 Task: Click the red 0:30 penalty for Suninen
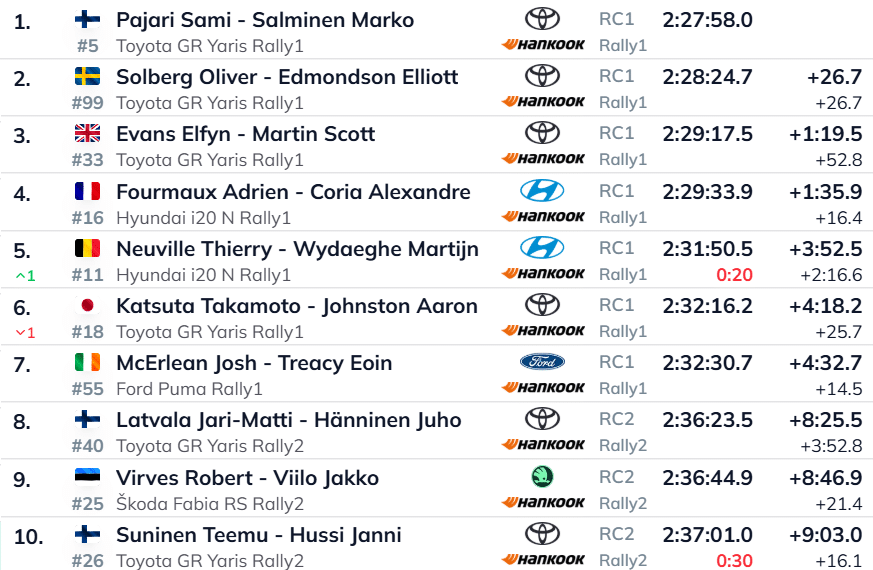[x=734, y=561]
